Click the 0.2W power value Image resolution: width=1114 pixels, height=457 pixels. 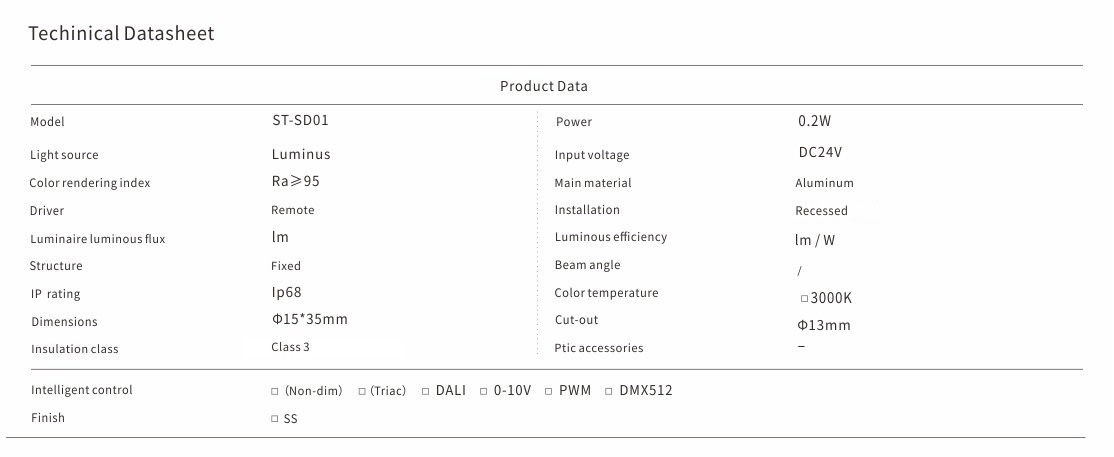(814, 121)
